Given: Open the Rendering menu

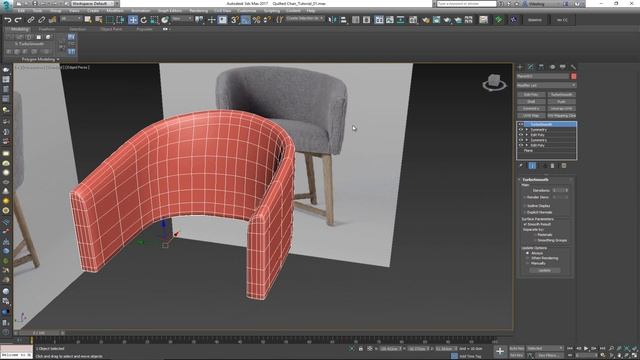Looking at the screenshot, I should (x=198, y=11).
